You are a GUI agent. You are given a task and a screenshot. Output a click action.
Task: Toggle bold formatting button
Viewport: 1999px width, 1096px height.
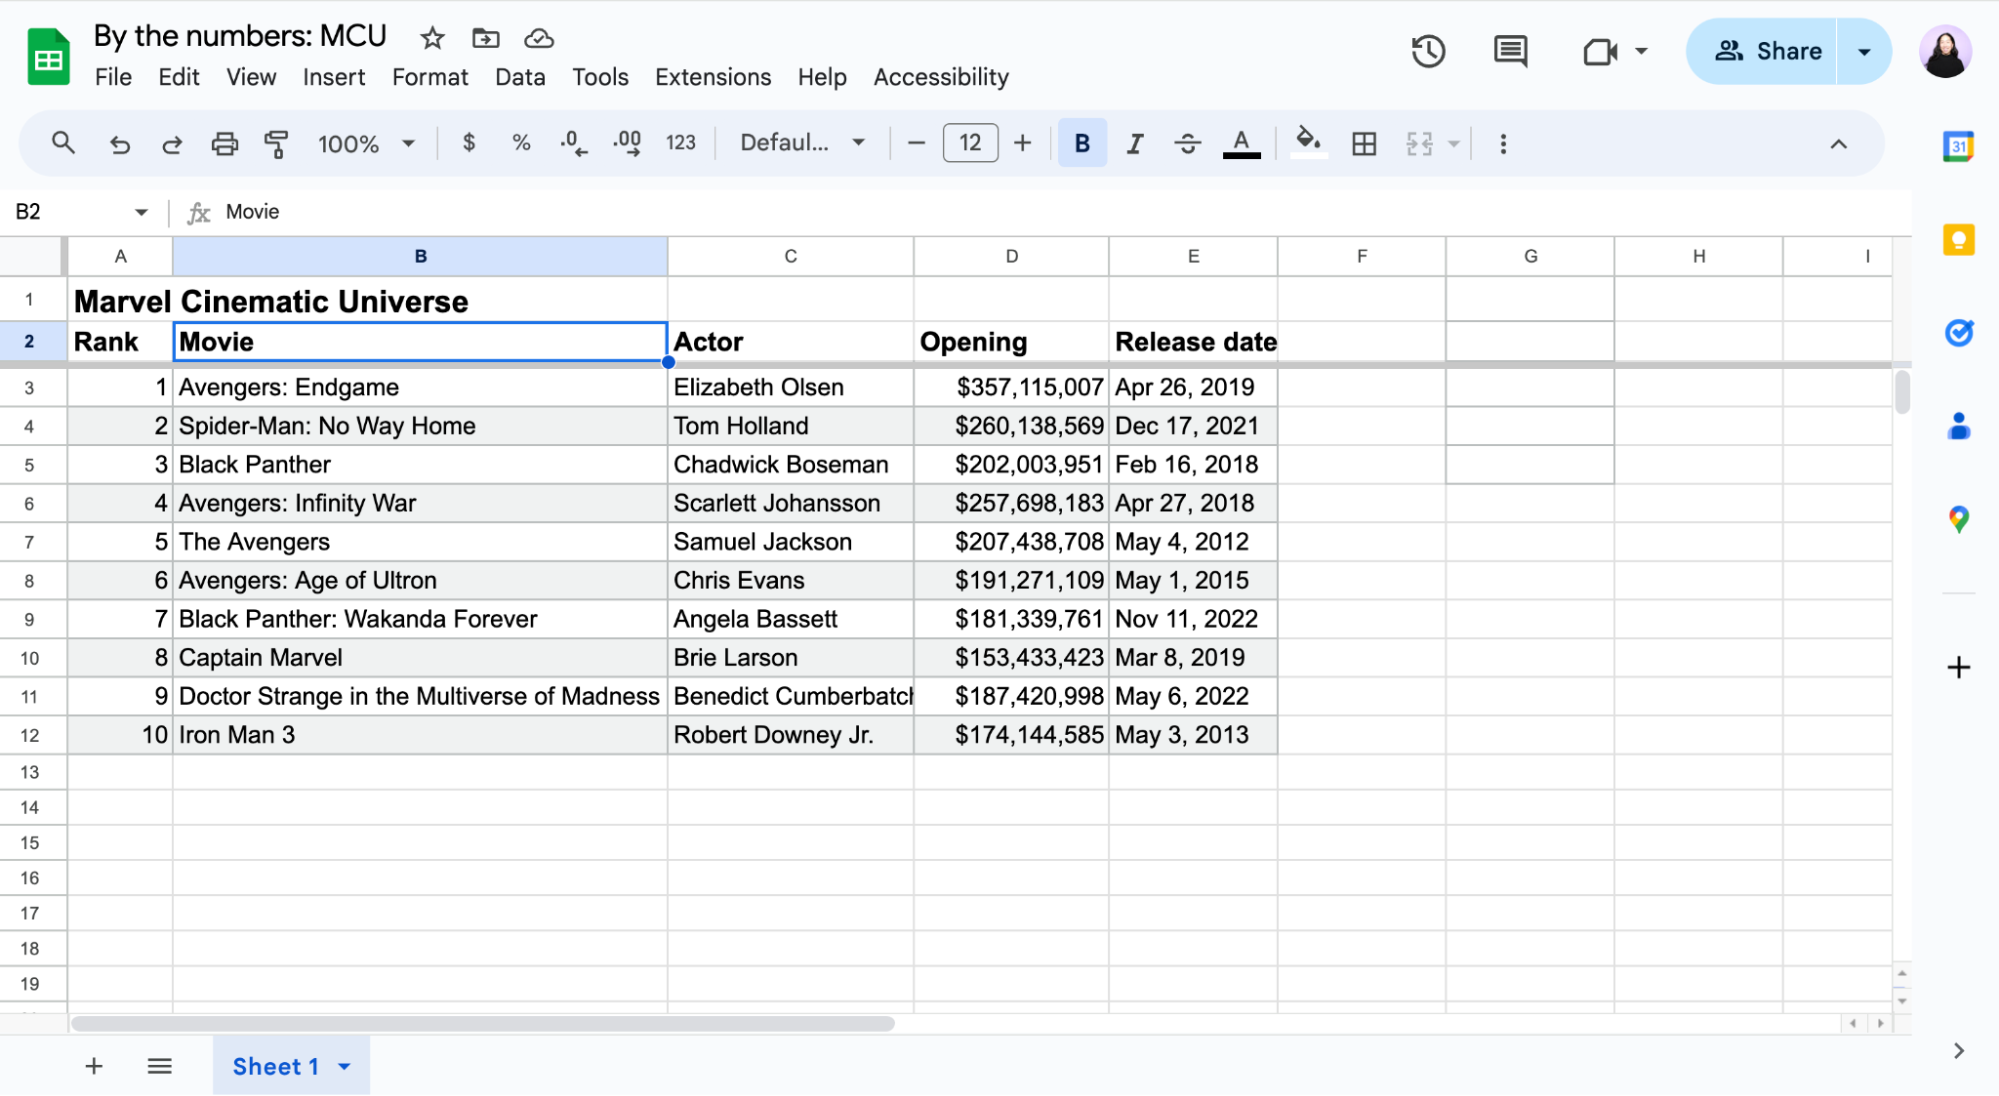click(x=1082, y=143)
